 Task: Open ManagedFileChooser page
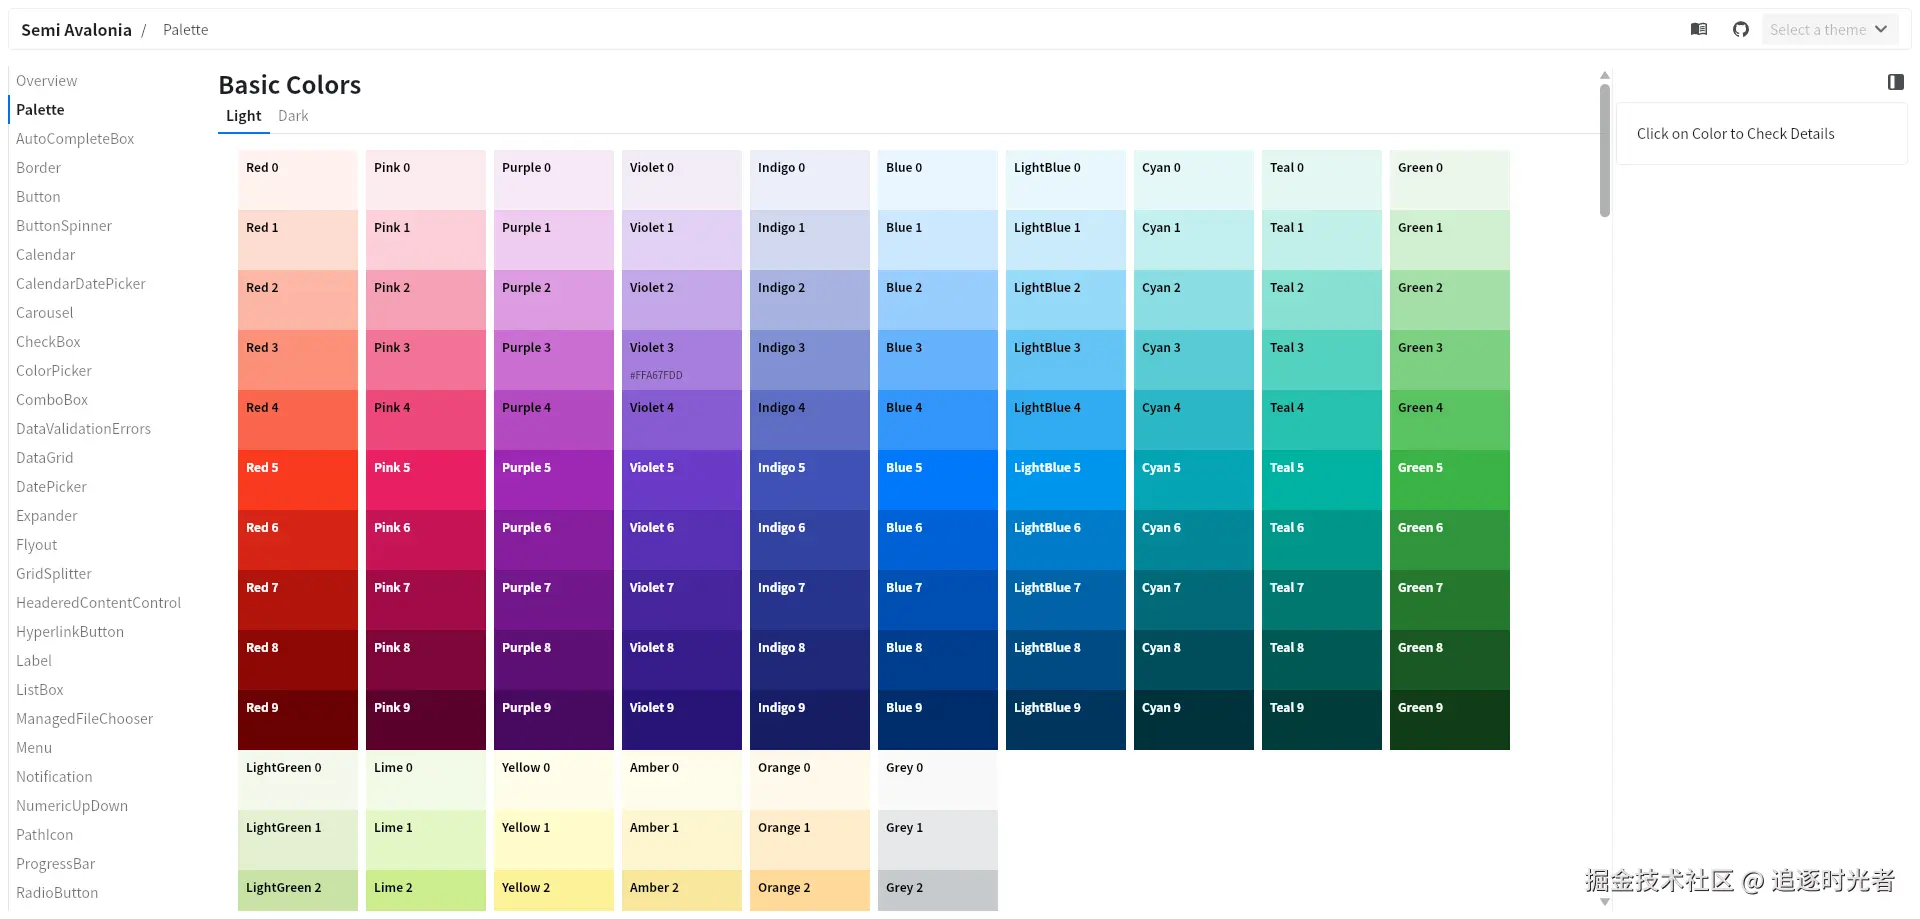(84, 719)
